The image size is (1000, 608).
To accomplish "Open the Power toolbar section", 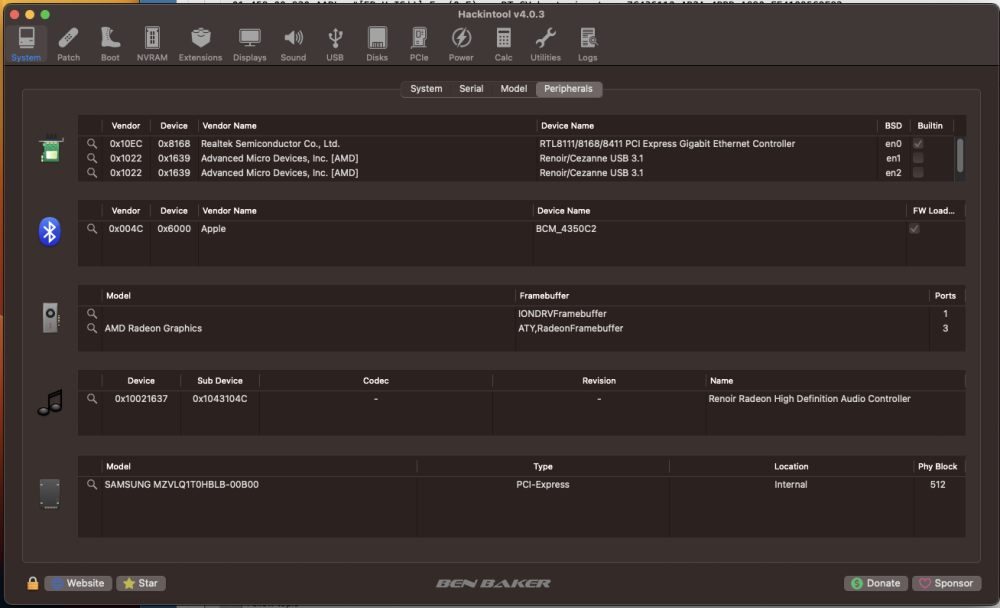I will point(461,44).
